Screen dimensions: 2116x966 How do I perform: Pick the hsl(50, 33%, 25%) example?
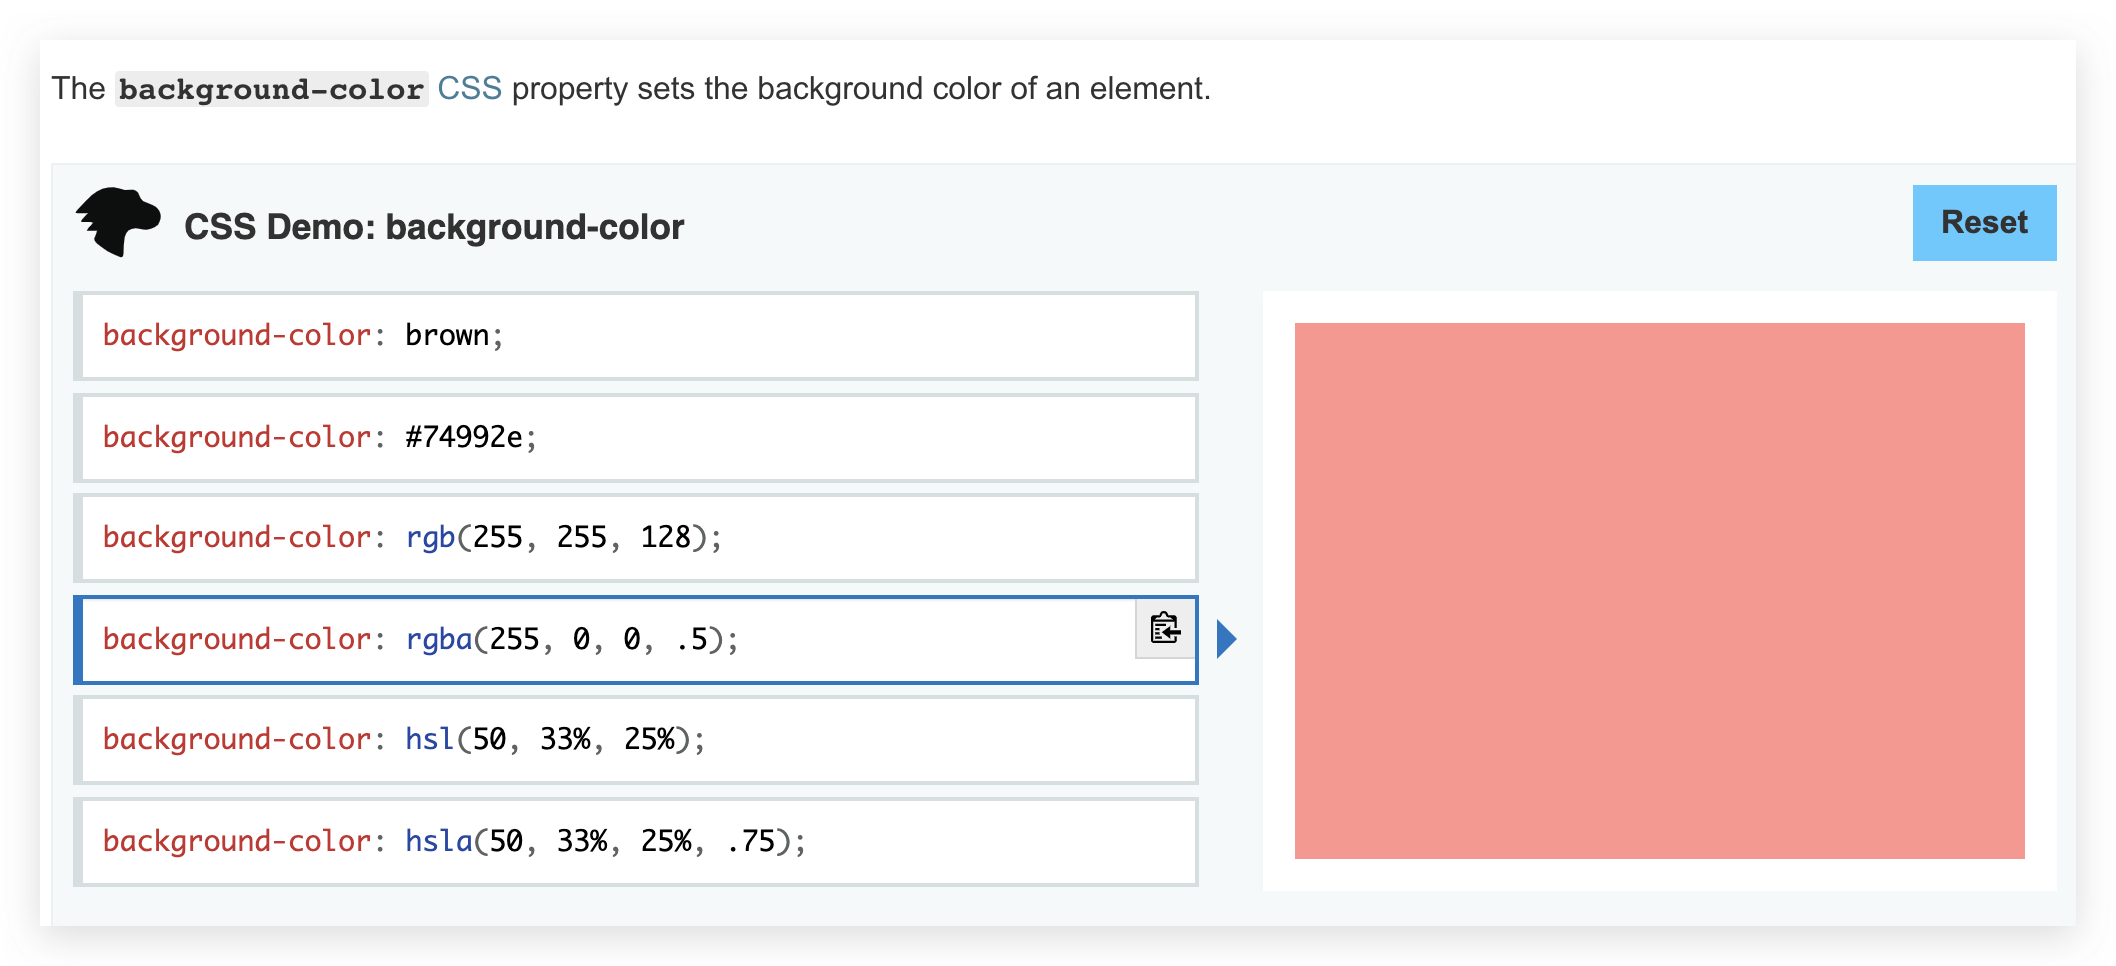point(636,740)
